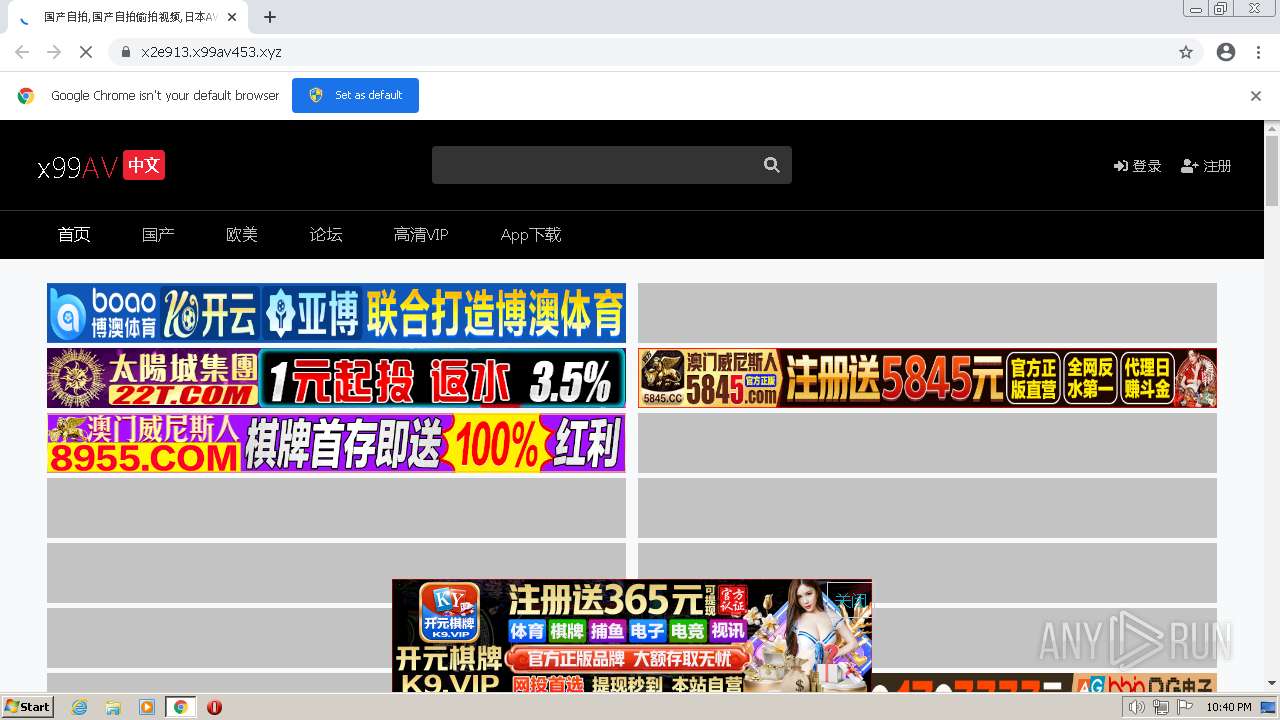1280x720 pixels.
Task: Open the Windows Start menu
Action: [x=28, y=707]
